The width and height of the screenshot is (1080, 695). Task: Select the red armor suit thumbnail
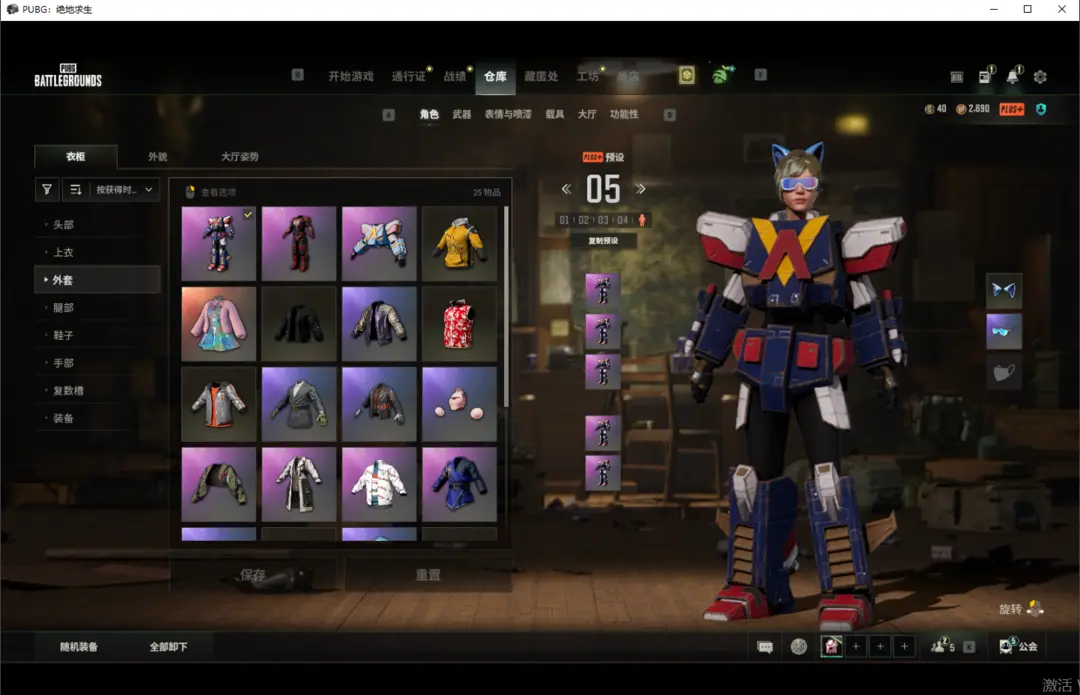(298, 243)
